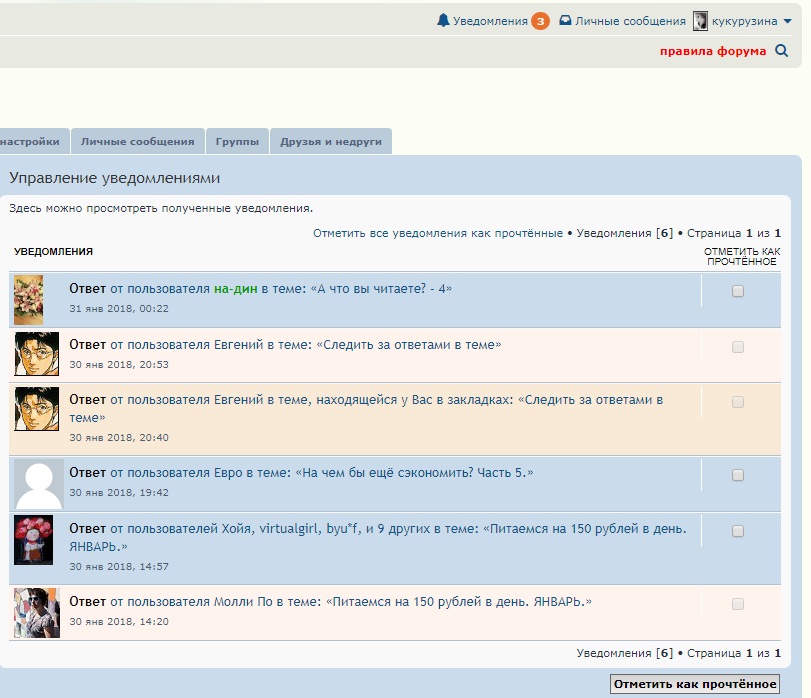The width and height of the screenshot is (811, 698).
Task: Click the forum search magnifier icon
Action: 782,51
